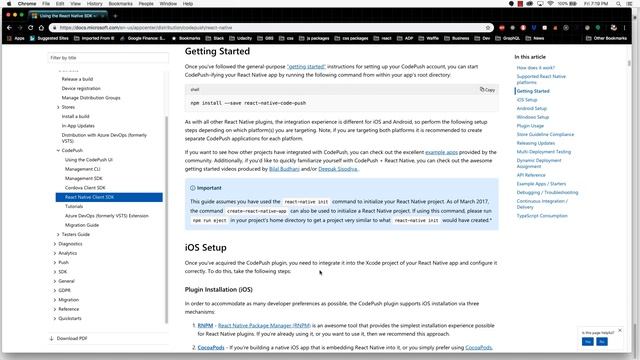Answer No to page helpful prompt

tap(602, 342)
